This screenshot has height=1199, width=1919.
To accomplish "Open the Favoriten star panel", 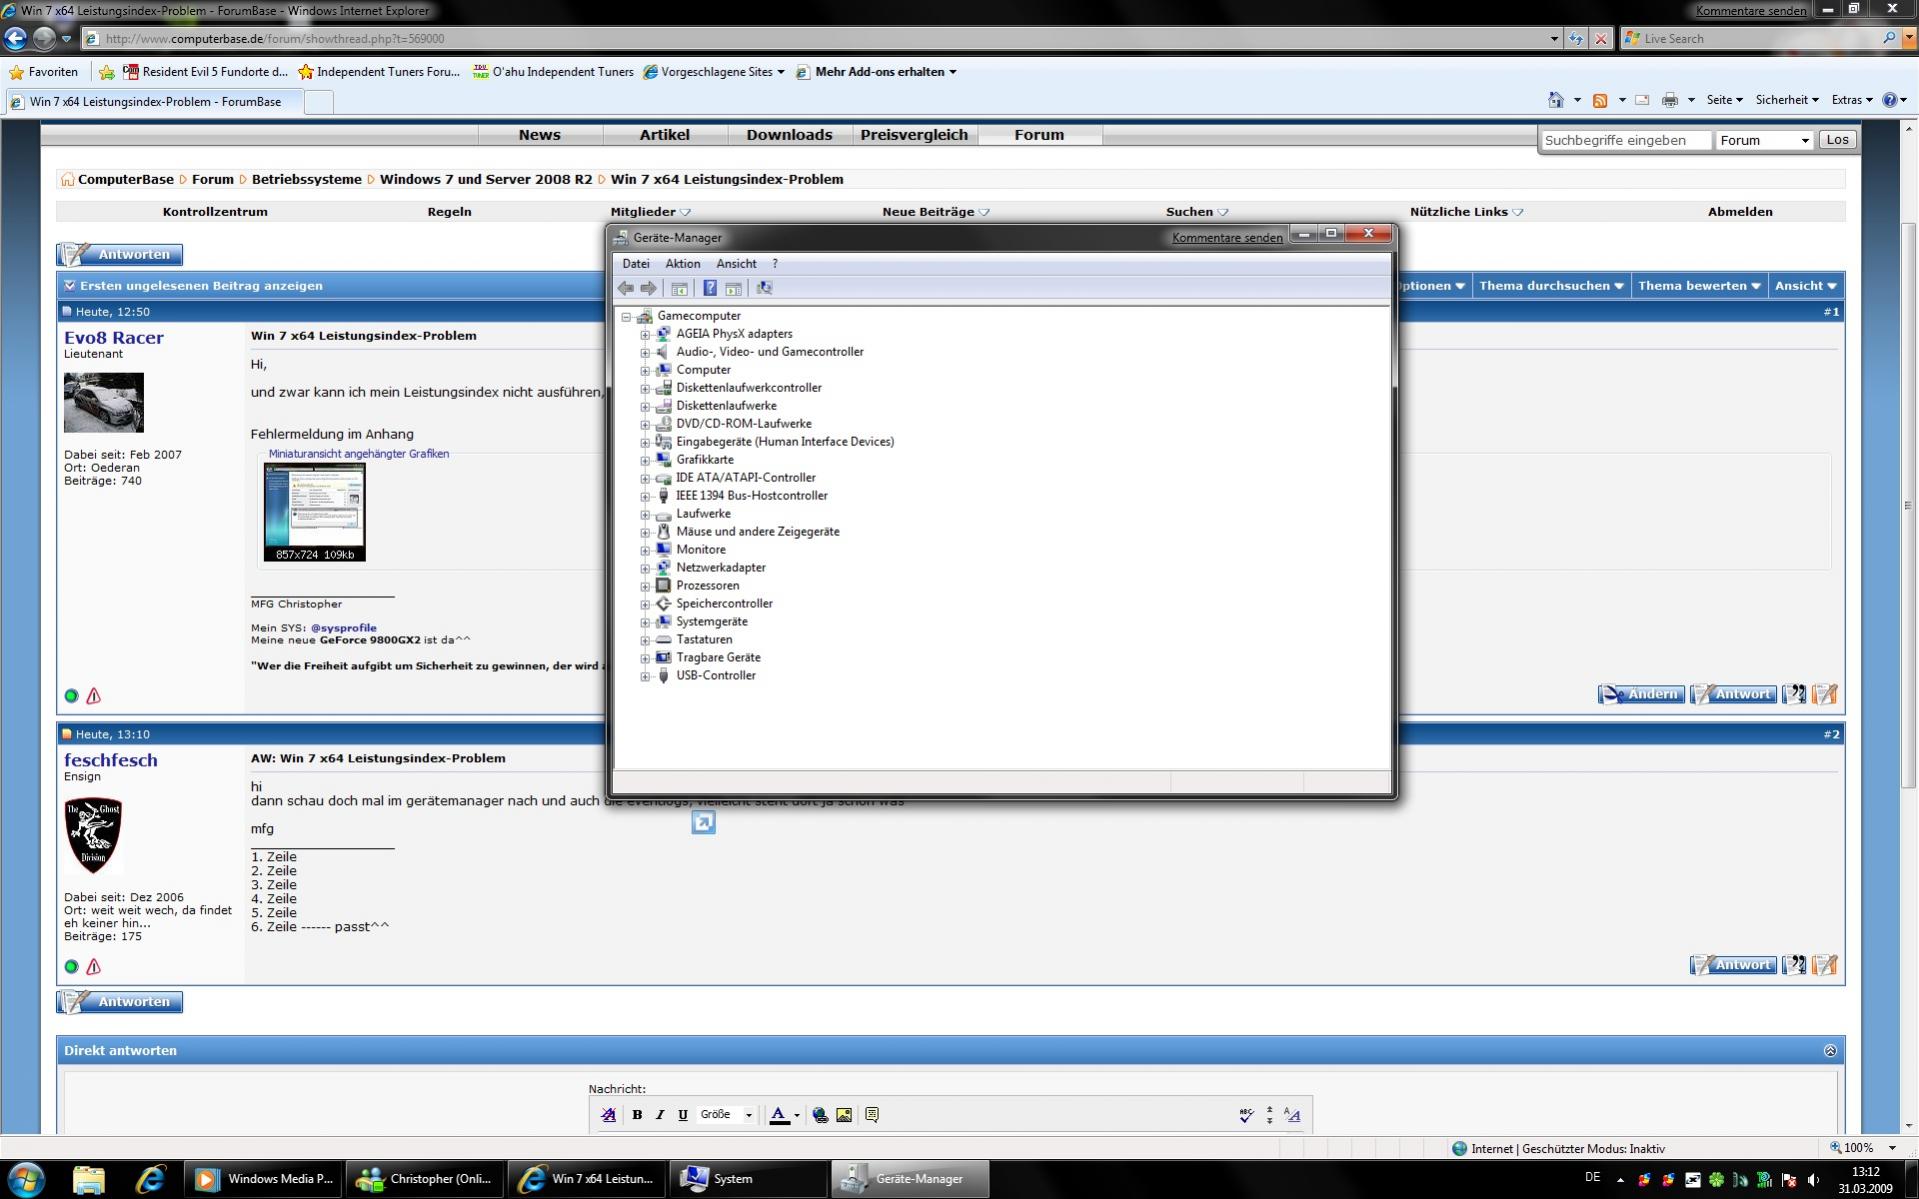I will [x=43, y=72].
